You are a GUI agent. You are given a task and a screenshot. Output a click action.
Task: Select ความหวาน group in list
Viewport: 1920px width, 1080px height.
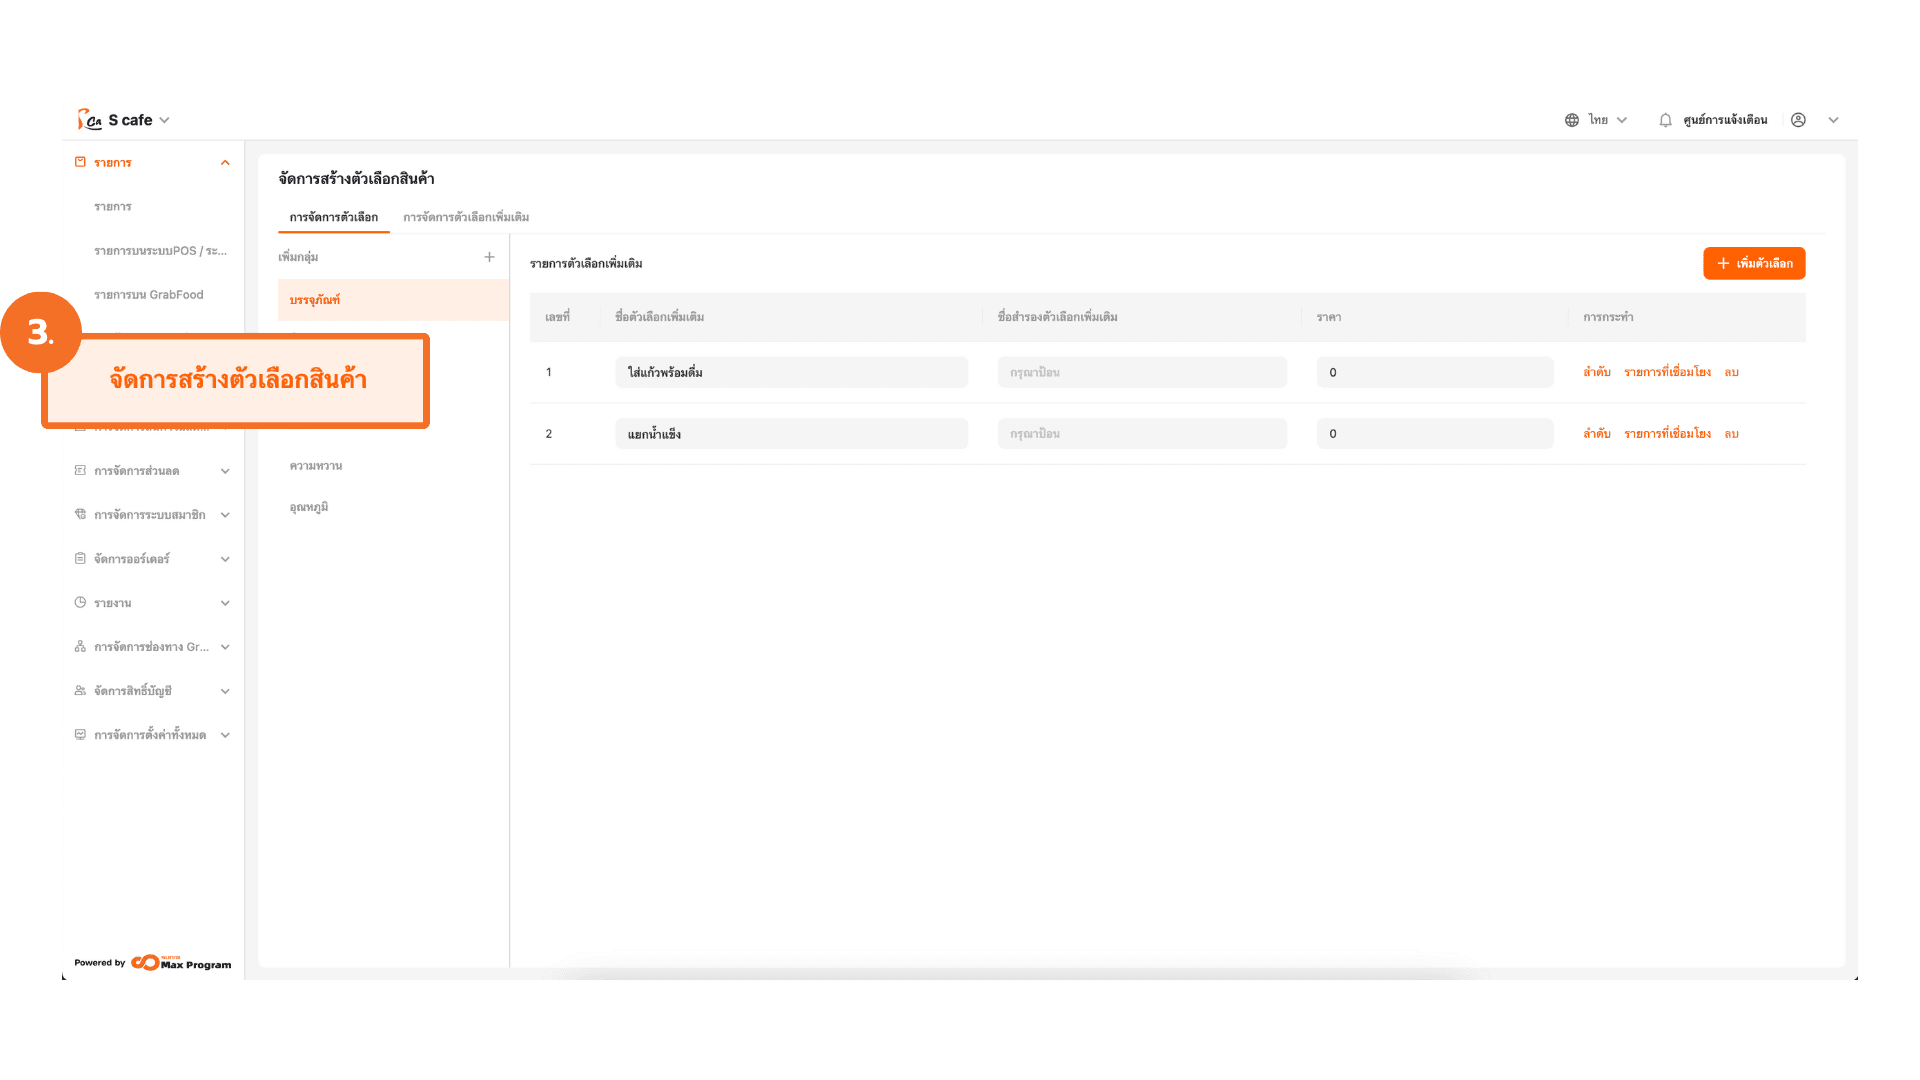[316, 466]
